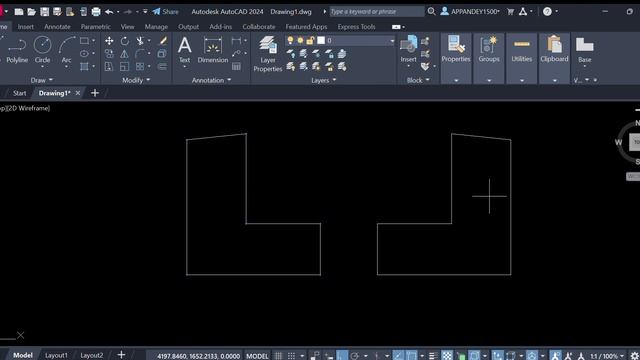The width and height of the screenshot is (640, 360).
Task: Click the Share button
Action: [x=165, y=12]
